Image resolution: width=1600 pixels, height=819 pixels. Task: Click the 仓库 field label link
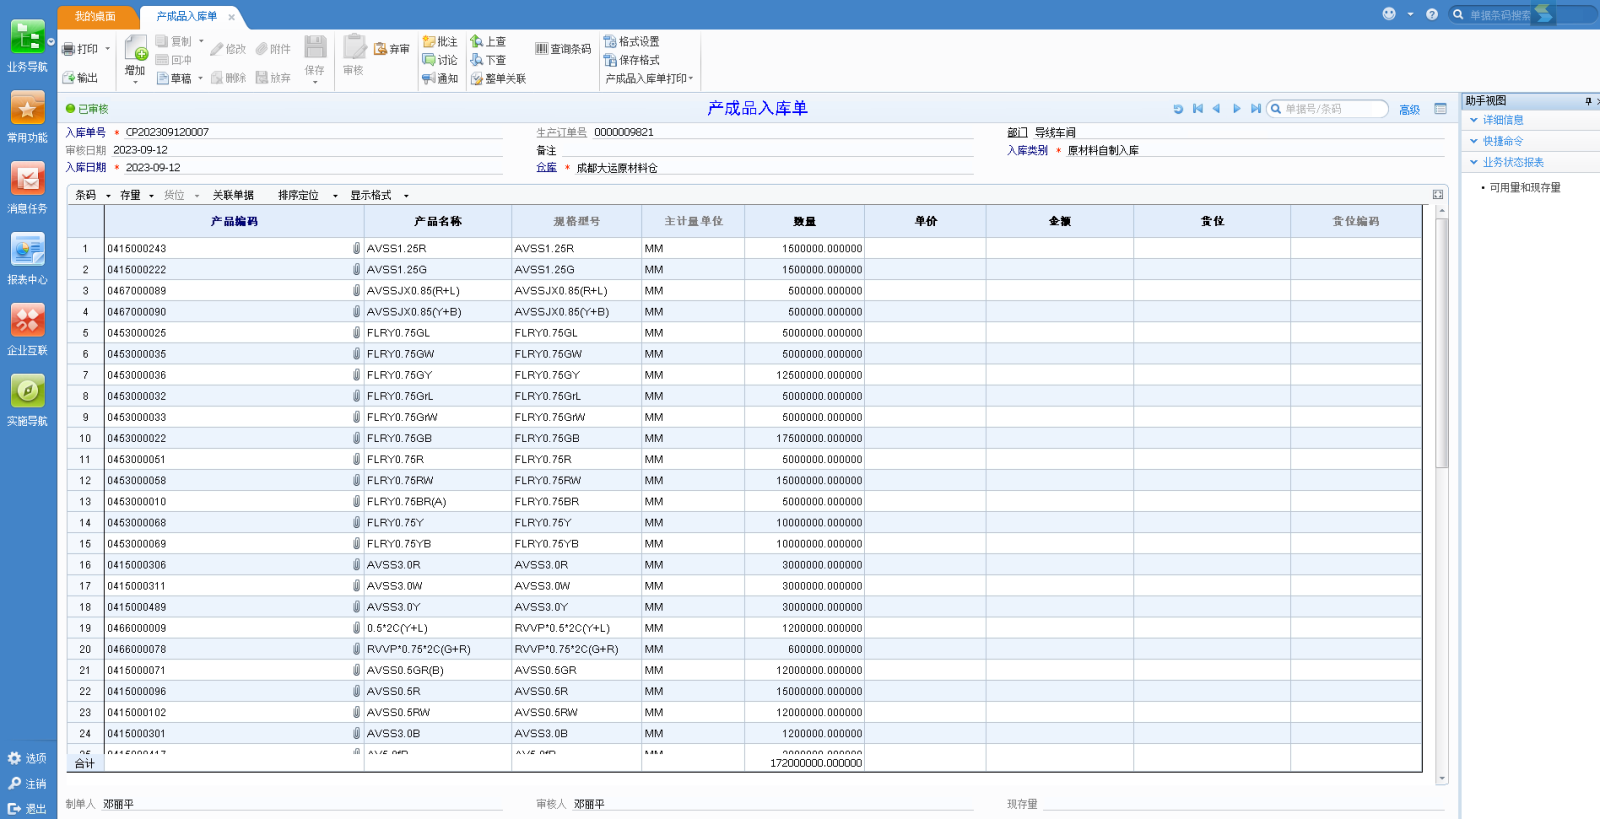click(x=546, y=168)
